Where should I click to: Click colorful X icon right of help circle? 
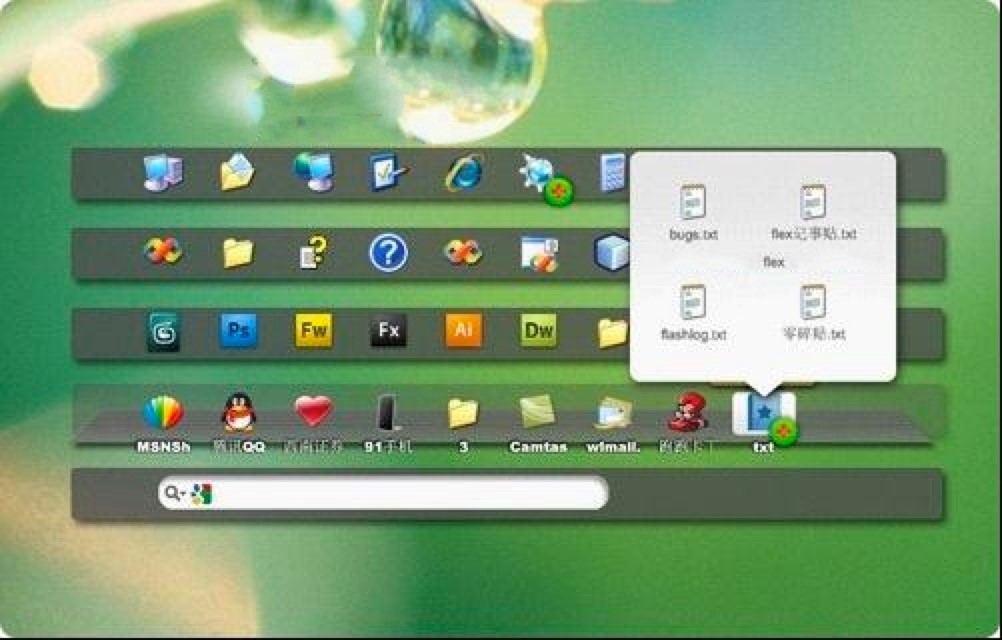[463, 252]
